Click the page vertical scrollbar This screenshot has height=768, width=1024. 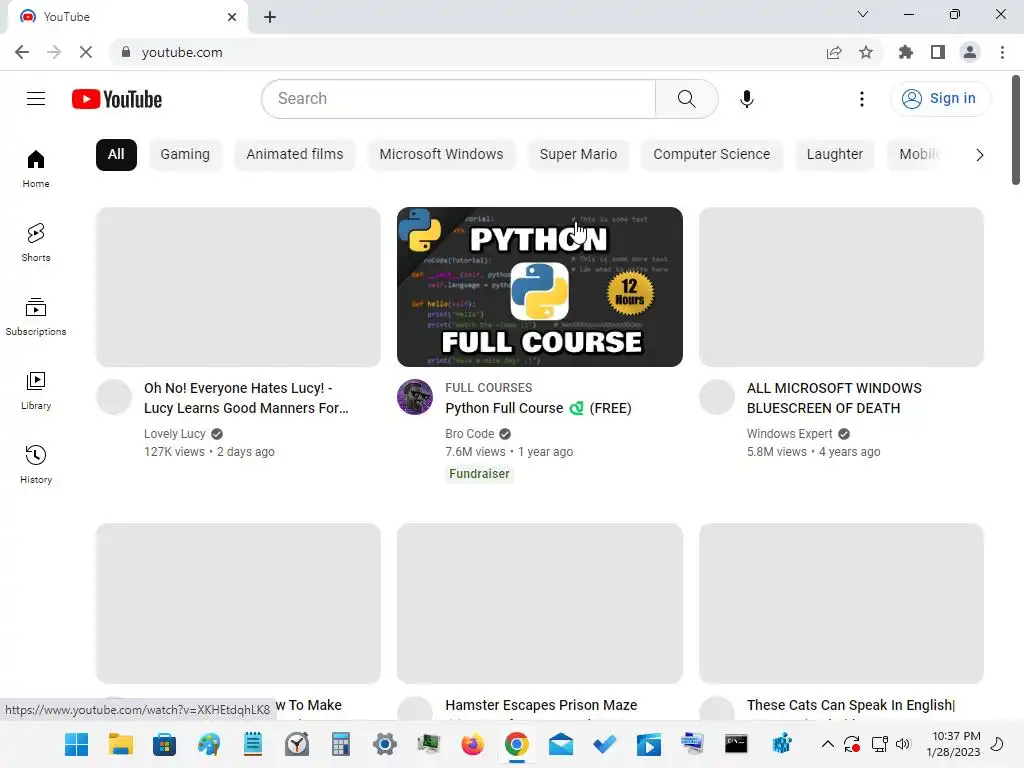[x=1016, y=129]
